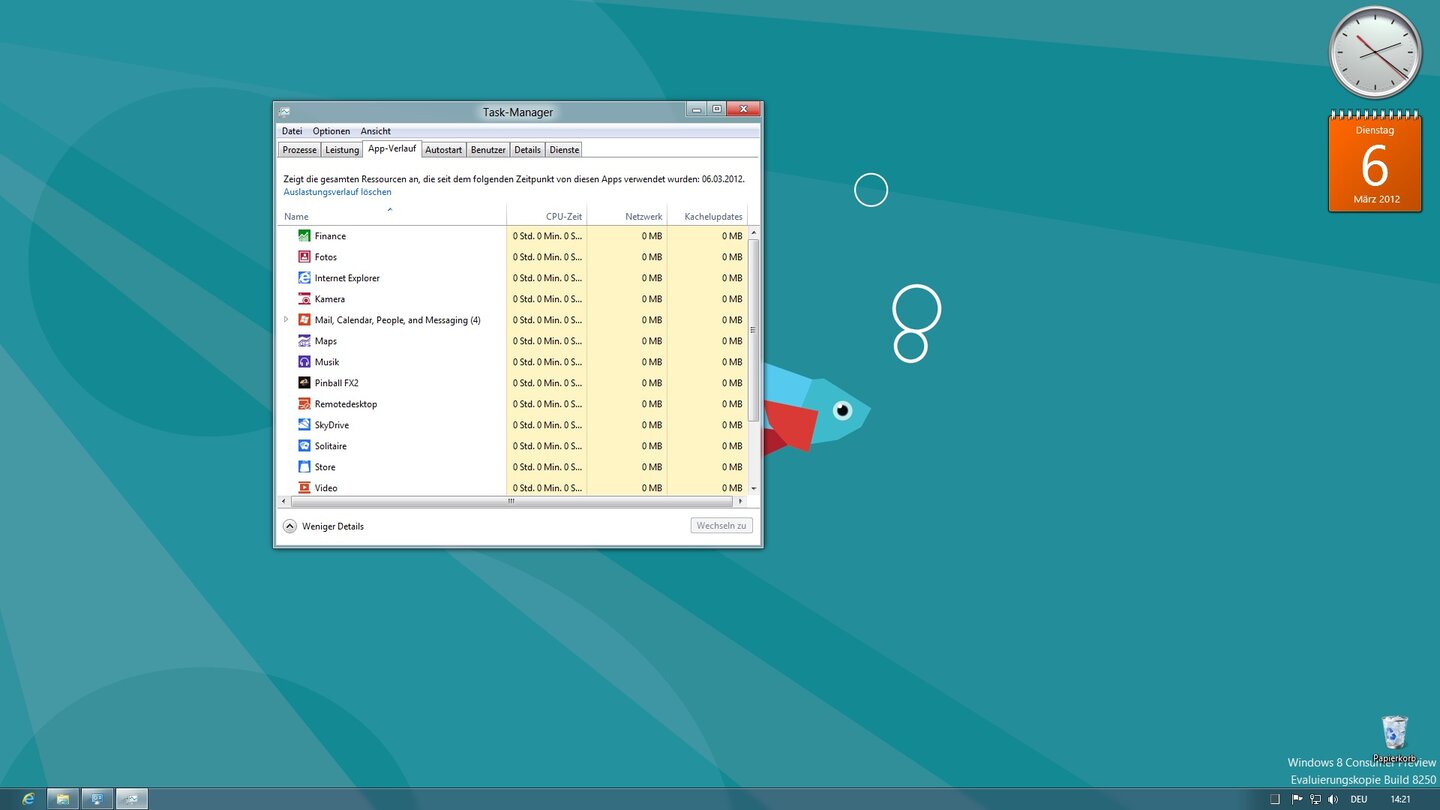Image resolution: width=1440 pixels, height=810 pixels.
Task: Click the Finance app icon in list
Action: 304,236
